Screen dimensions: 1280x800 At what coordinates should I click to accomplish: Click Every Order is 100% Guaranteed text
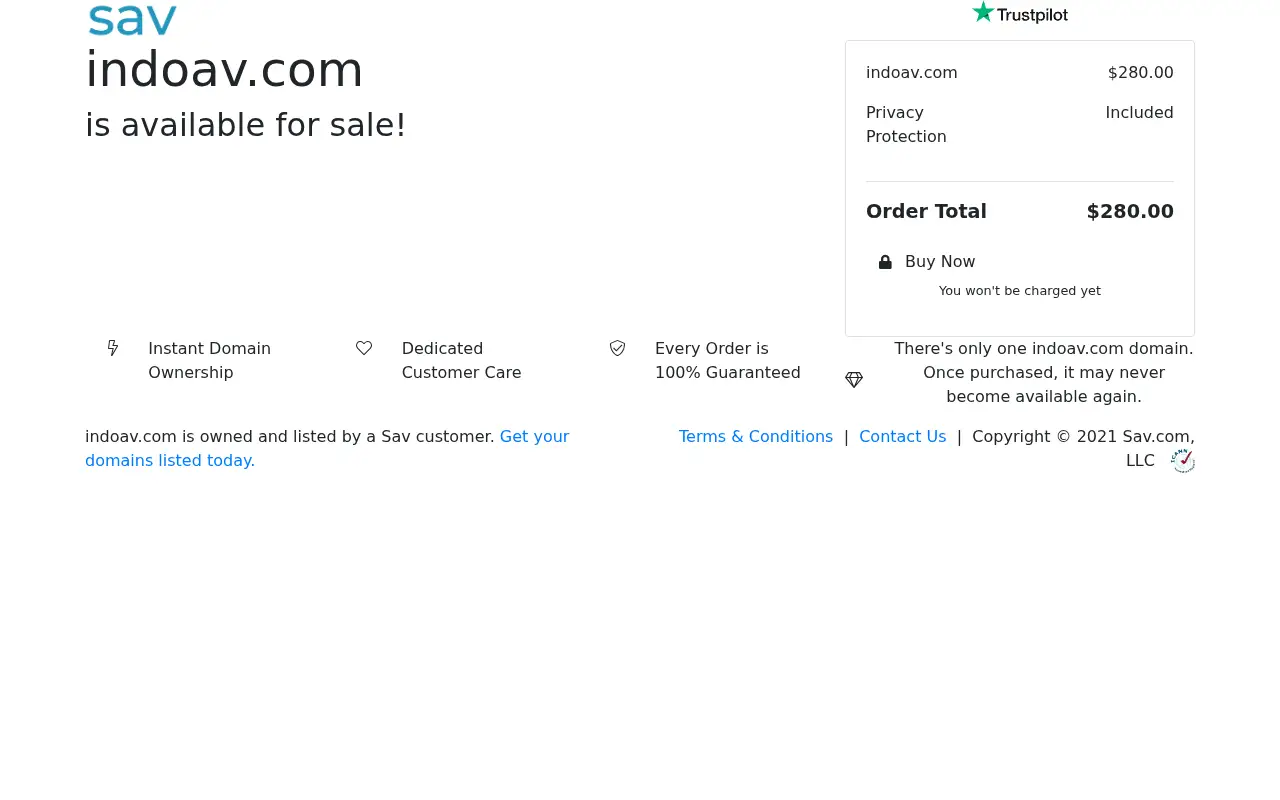[x=728, y=360]
